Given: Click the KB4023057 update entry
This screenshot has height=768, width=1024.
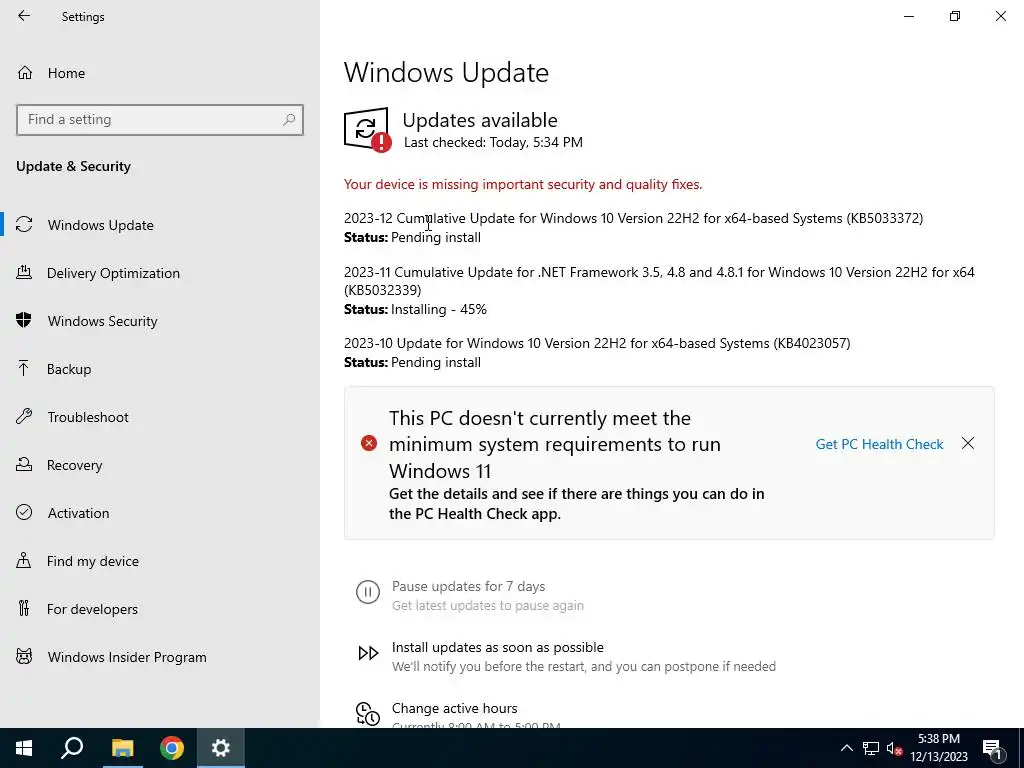Looking at the screenshot, I should 597,343.
